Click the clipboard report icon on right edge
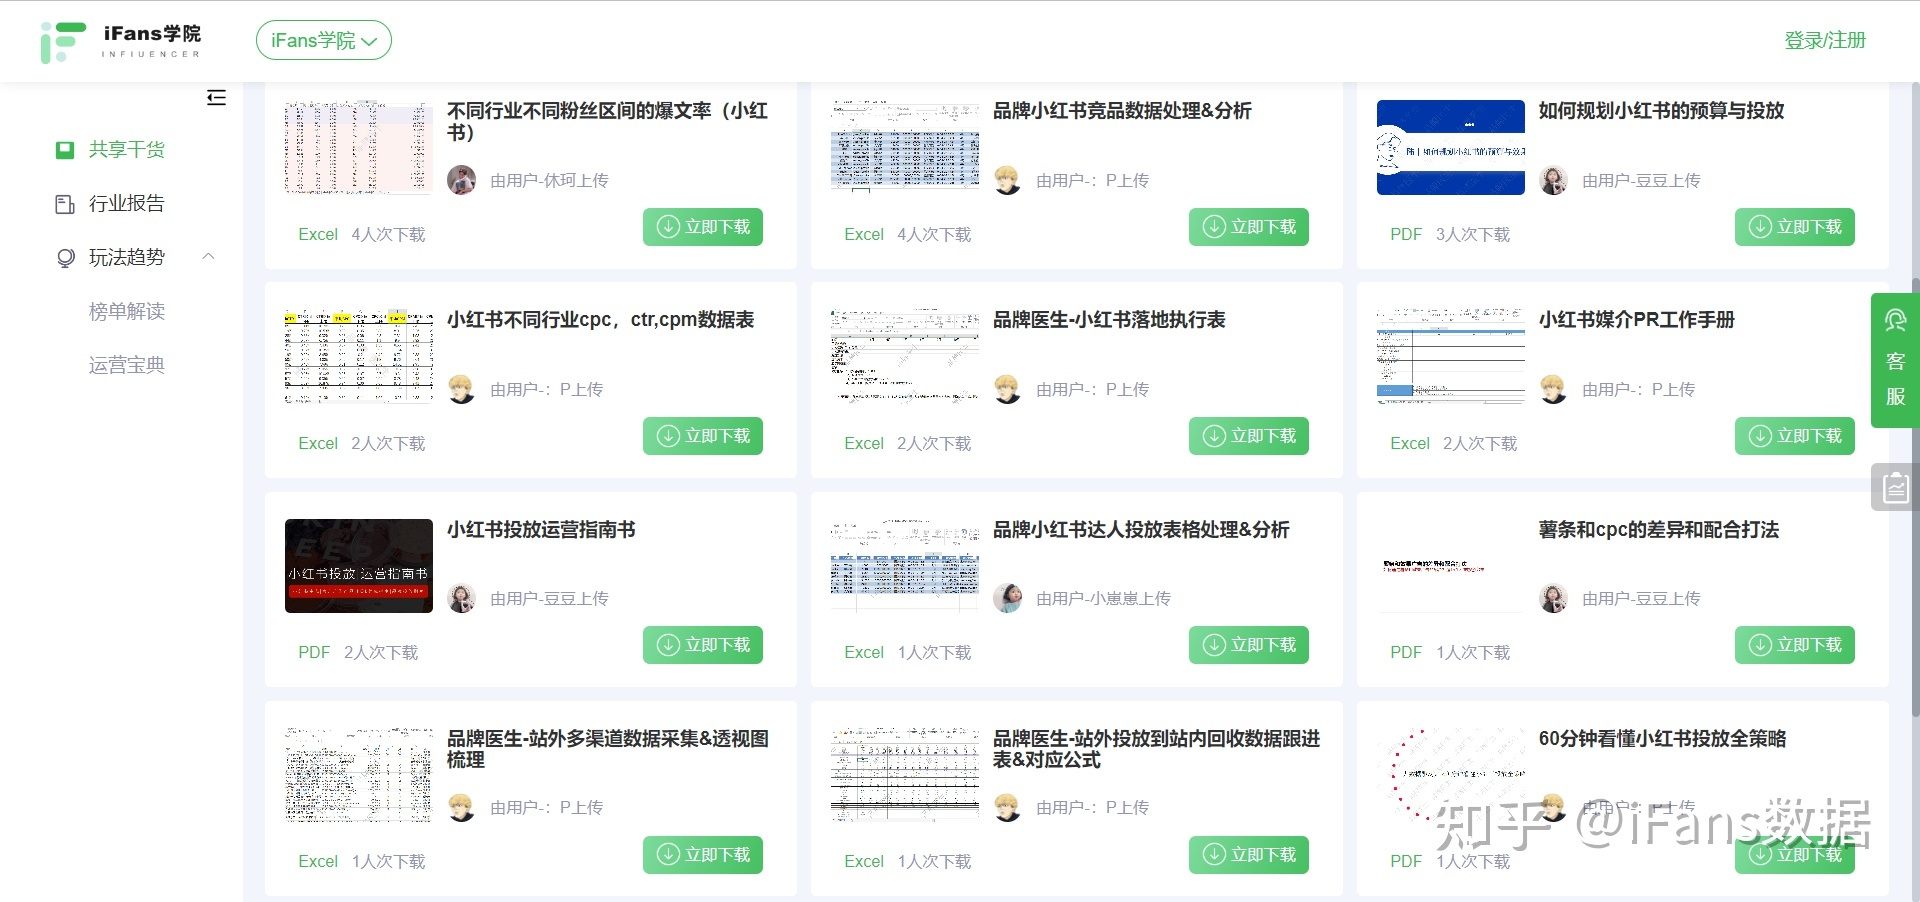 pos(1895,487)
